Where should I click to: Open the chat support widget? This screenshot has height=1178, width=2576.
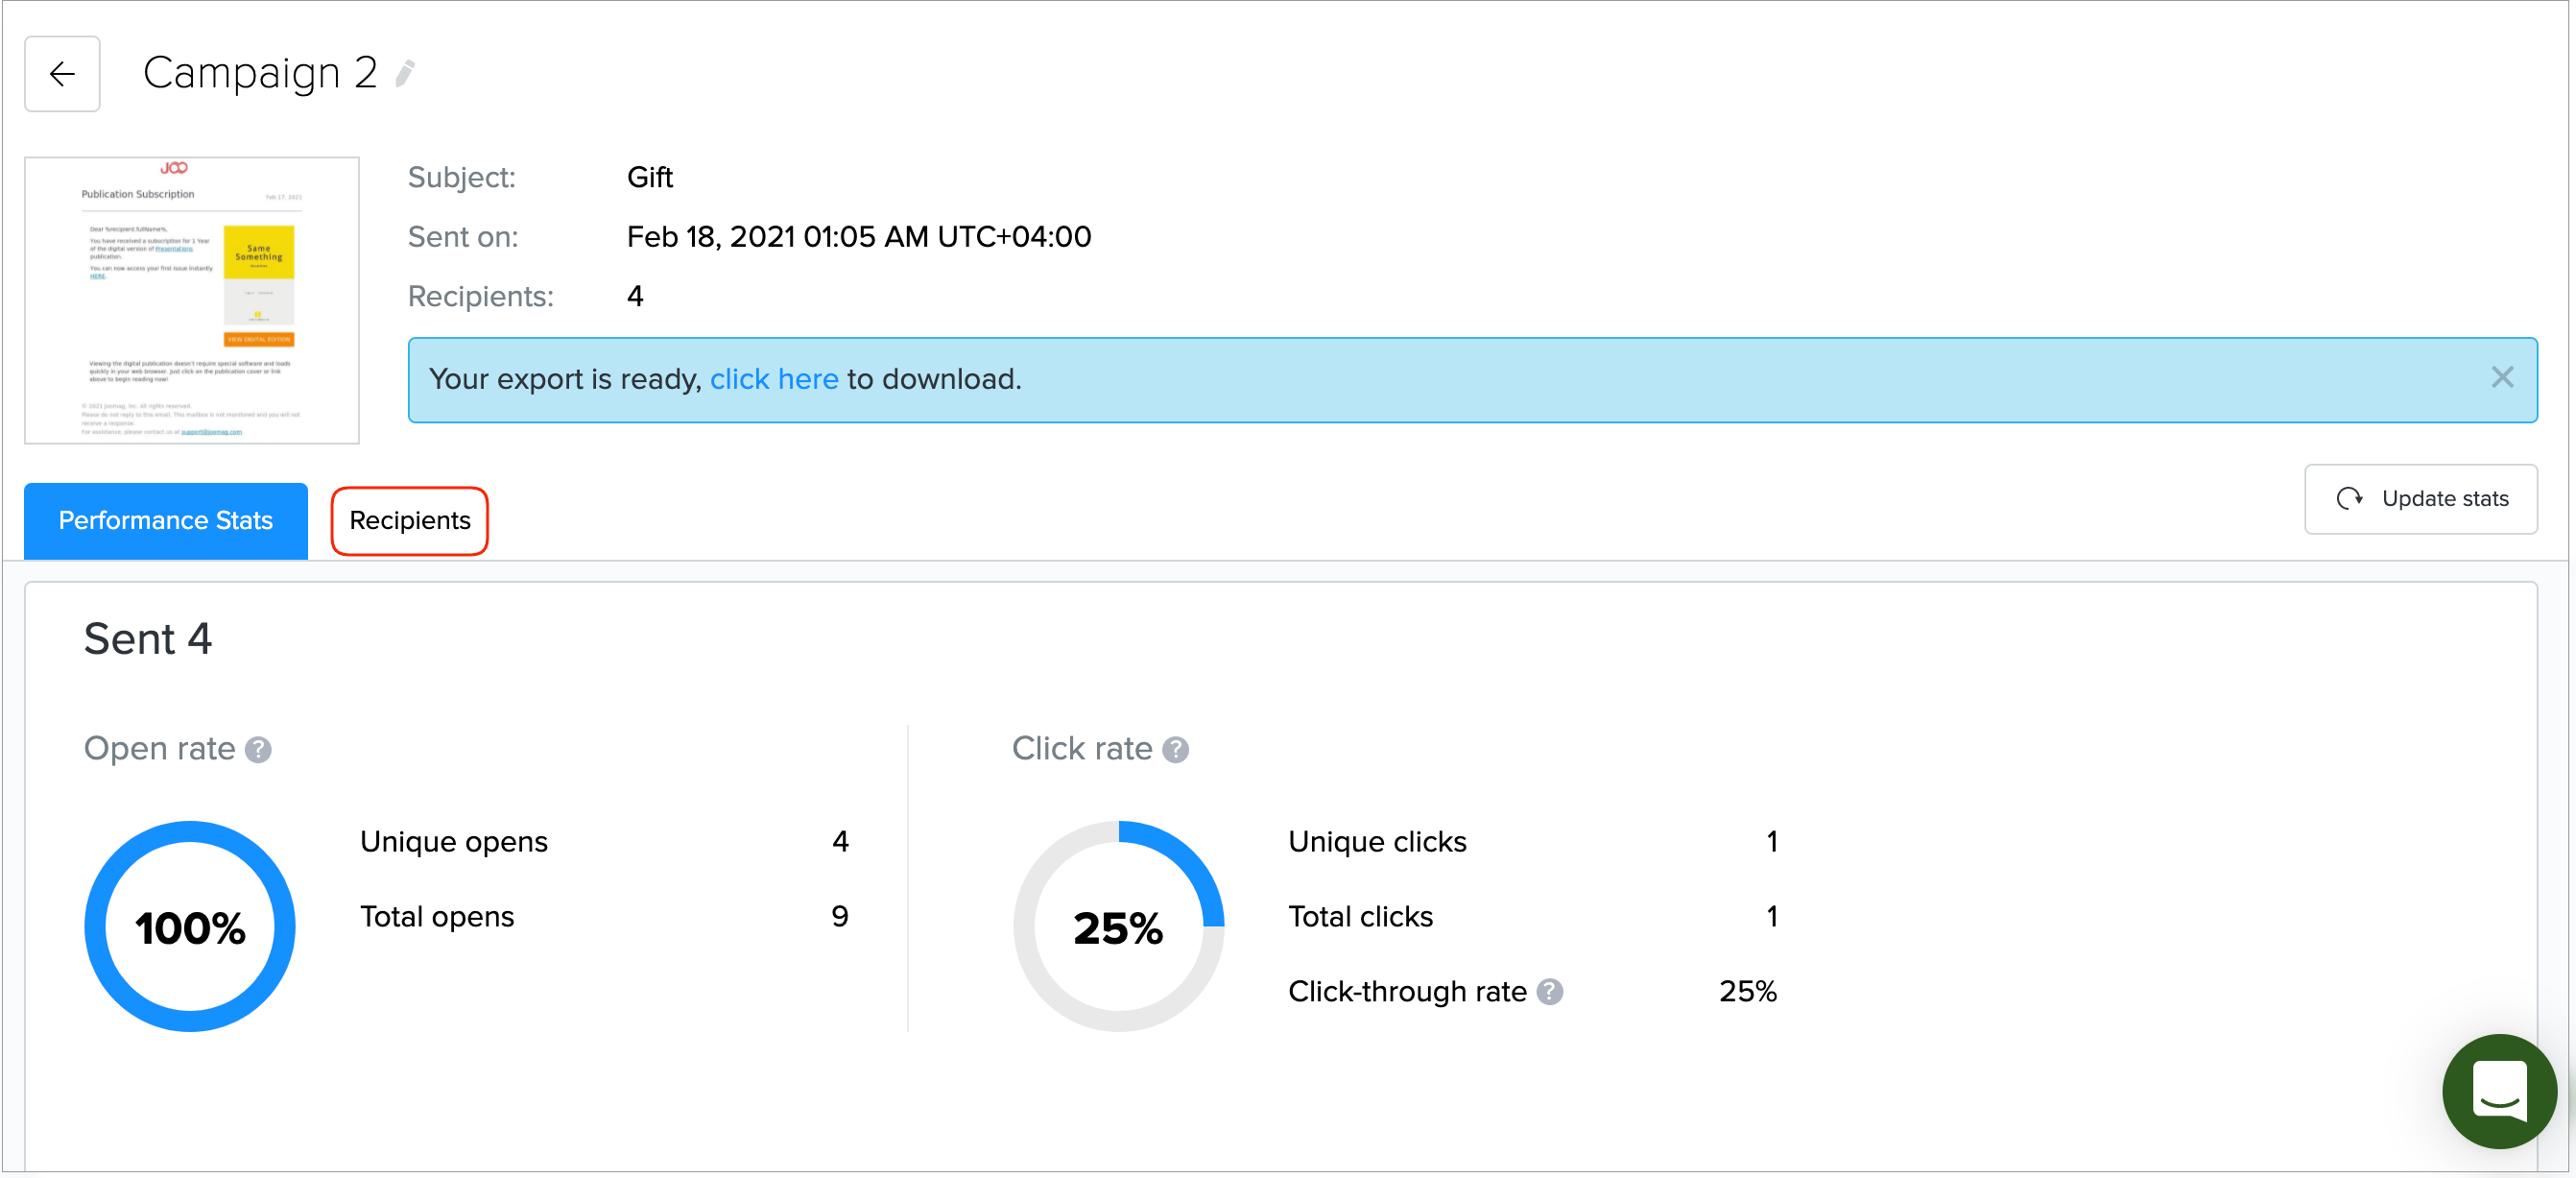point(2498,1090)
